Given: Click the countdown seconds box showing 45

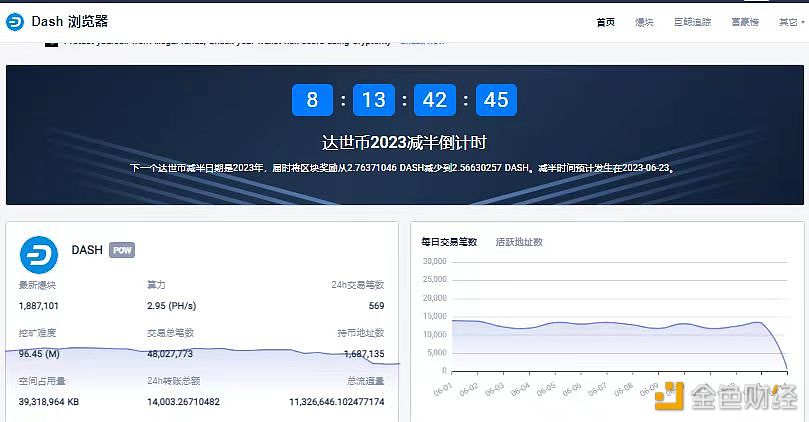Looking at the screenshot, I should [496, 100].
